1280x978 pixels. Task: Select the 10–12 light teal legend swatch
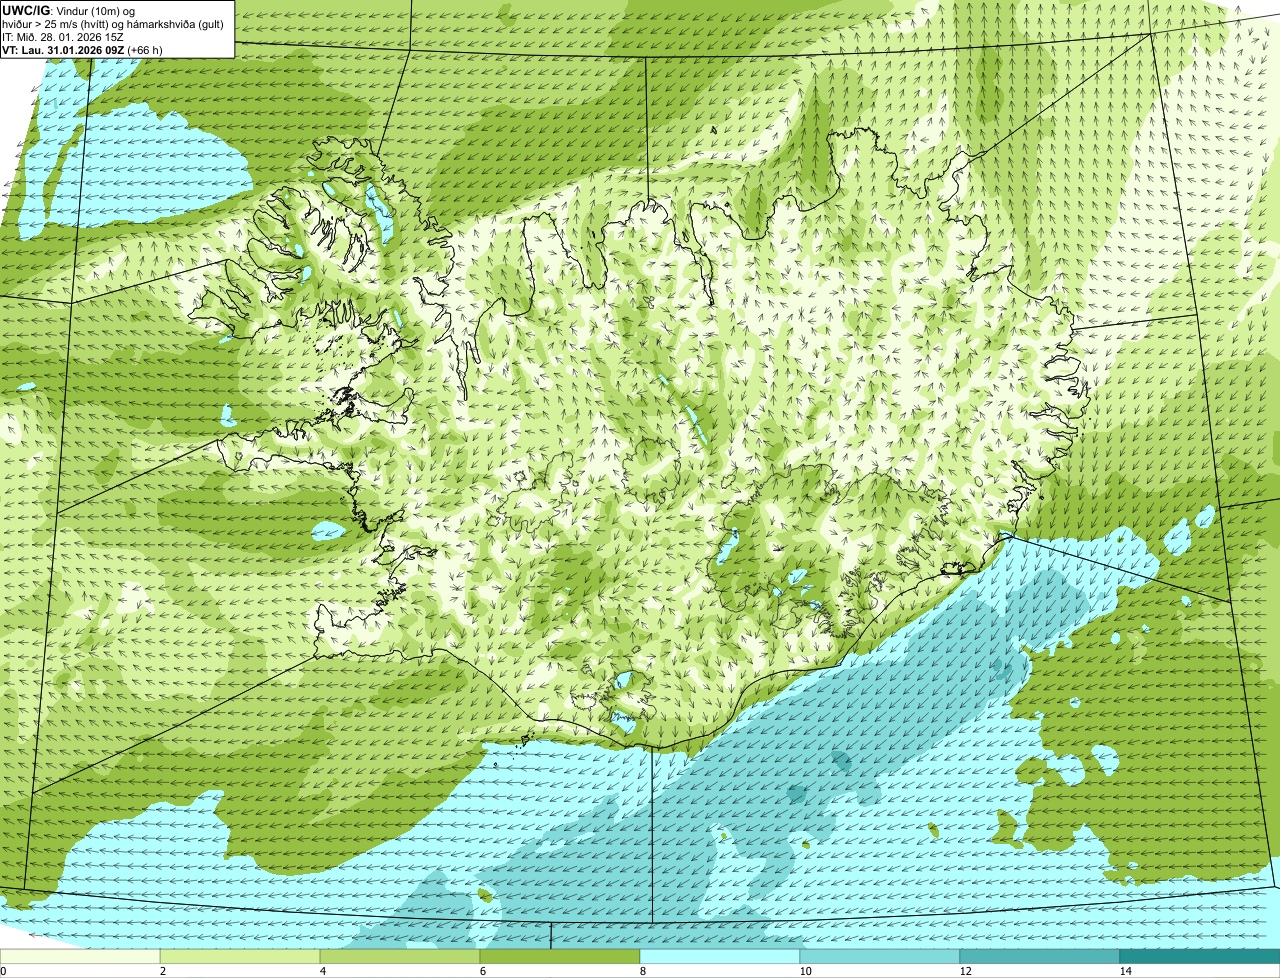tap(880, 957)
